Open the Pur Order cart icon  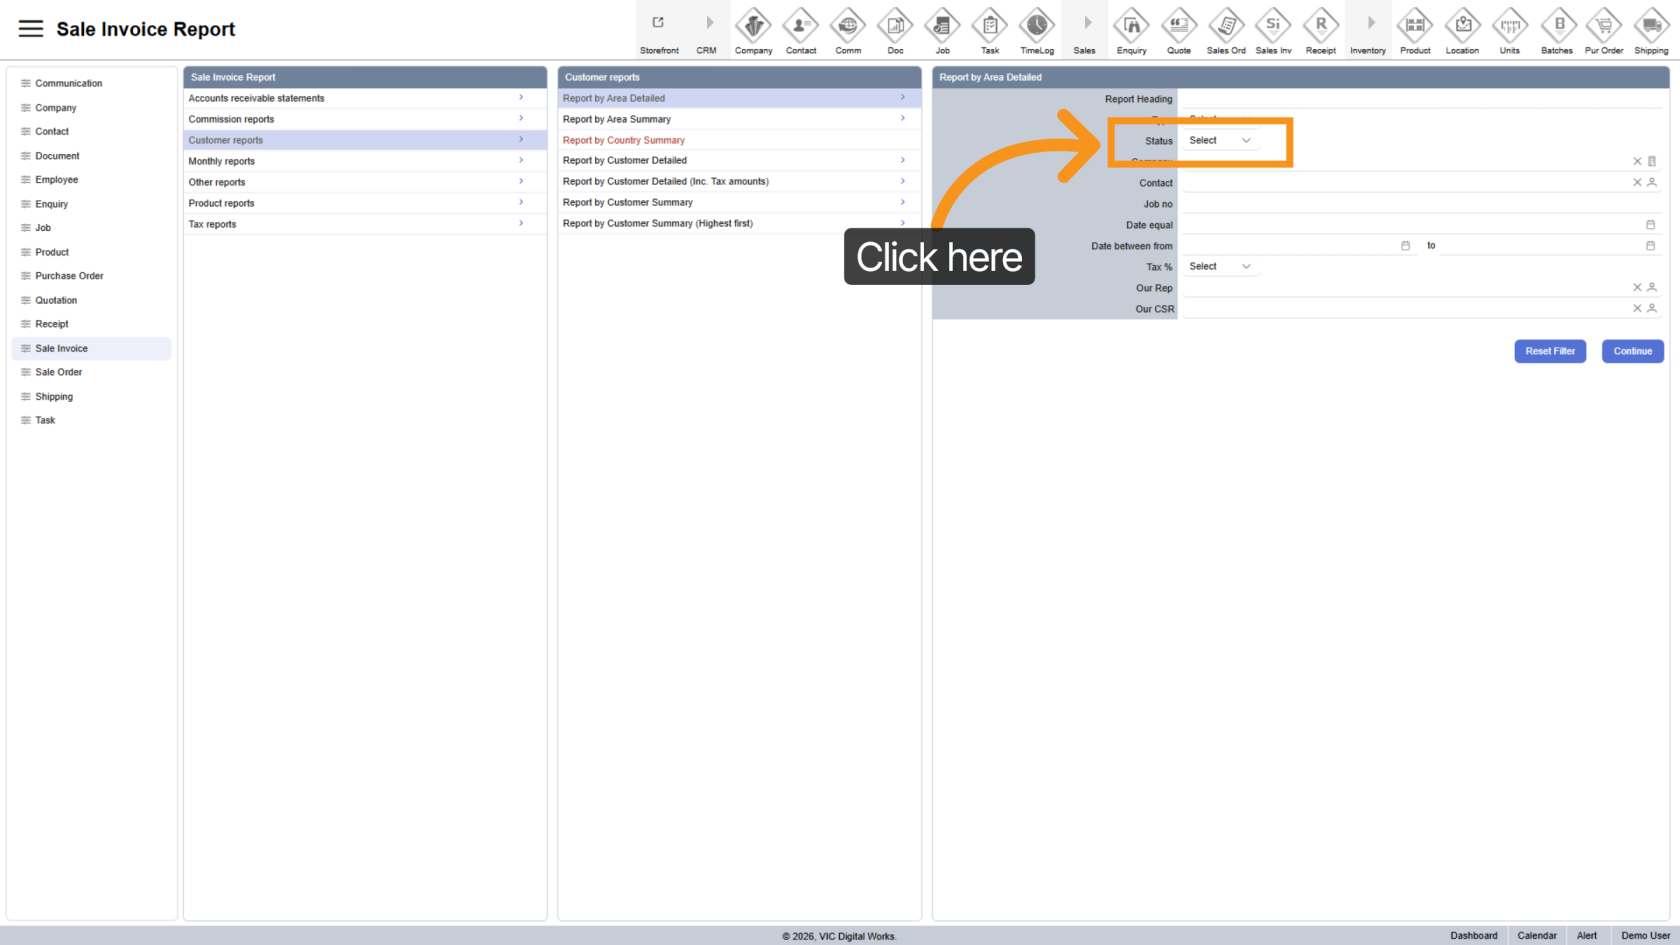pyautogui.click(x=1603, y=25)
